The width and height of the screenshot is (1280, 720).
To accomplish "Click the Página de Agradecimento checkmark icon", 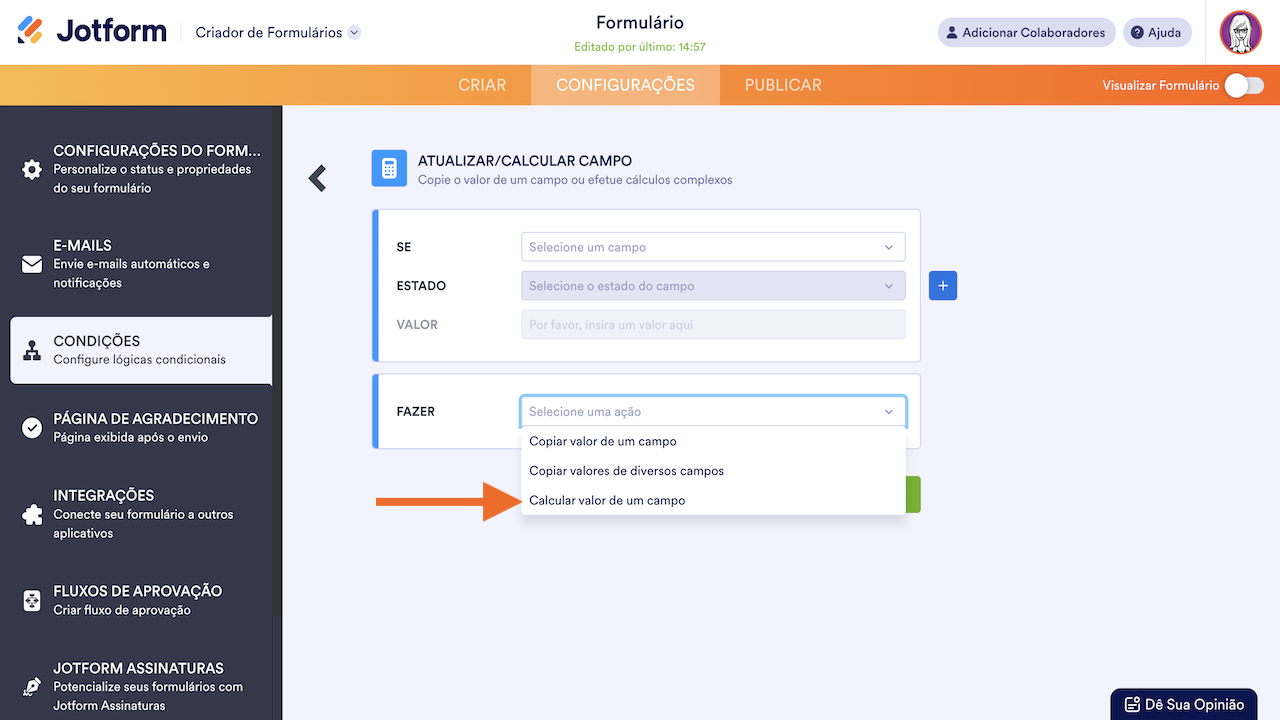I will click(x=32, y=428).
